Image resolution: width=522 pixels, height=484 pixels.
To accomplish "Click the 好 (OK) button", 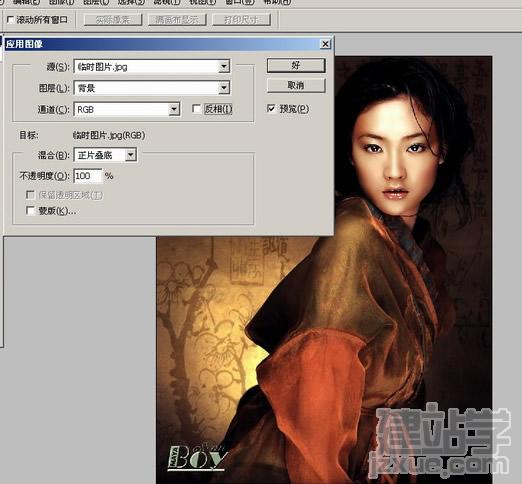I will click(x=296, y=65).
